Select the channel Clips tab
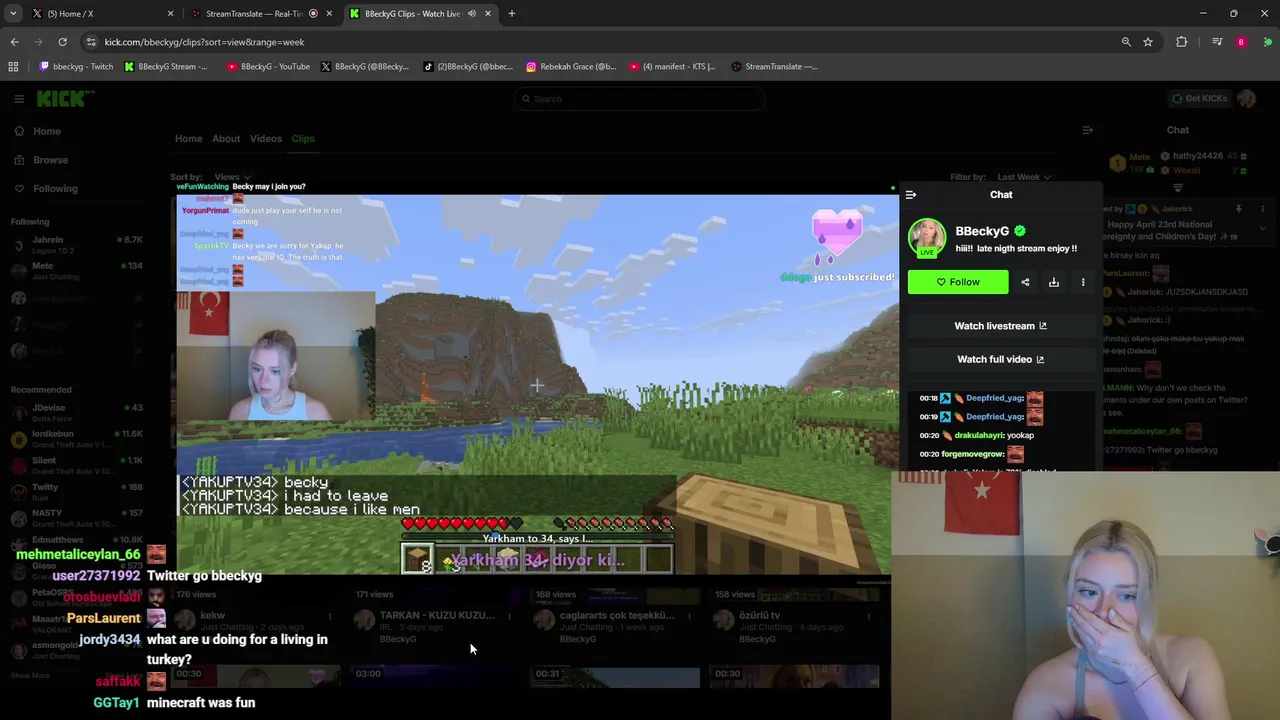1280x720 pixels. (x=303, y=139)
